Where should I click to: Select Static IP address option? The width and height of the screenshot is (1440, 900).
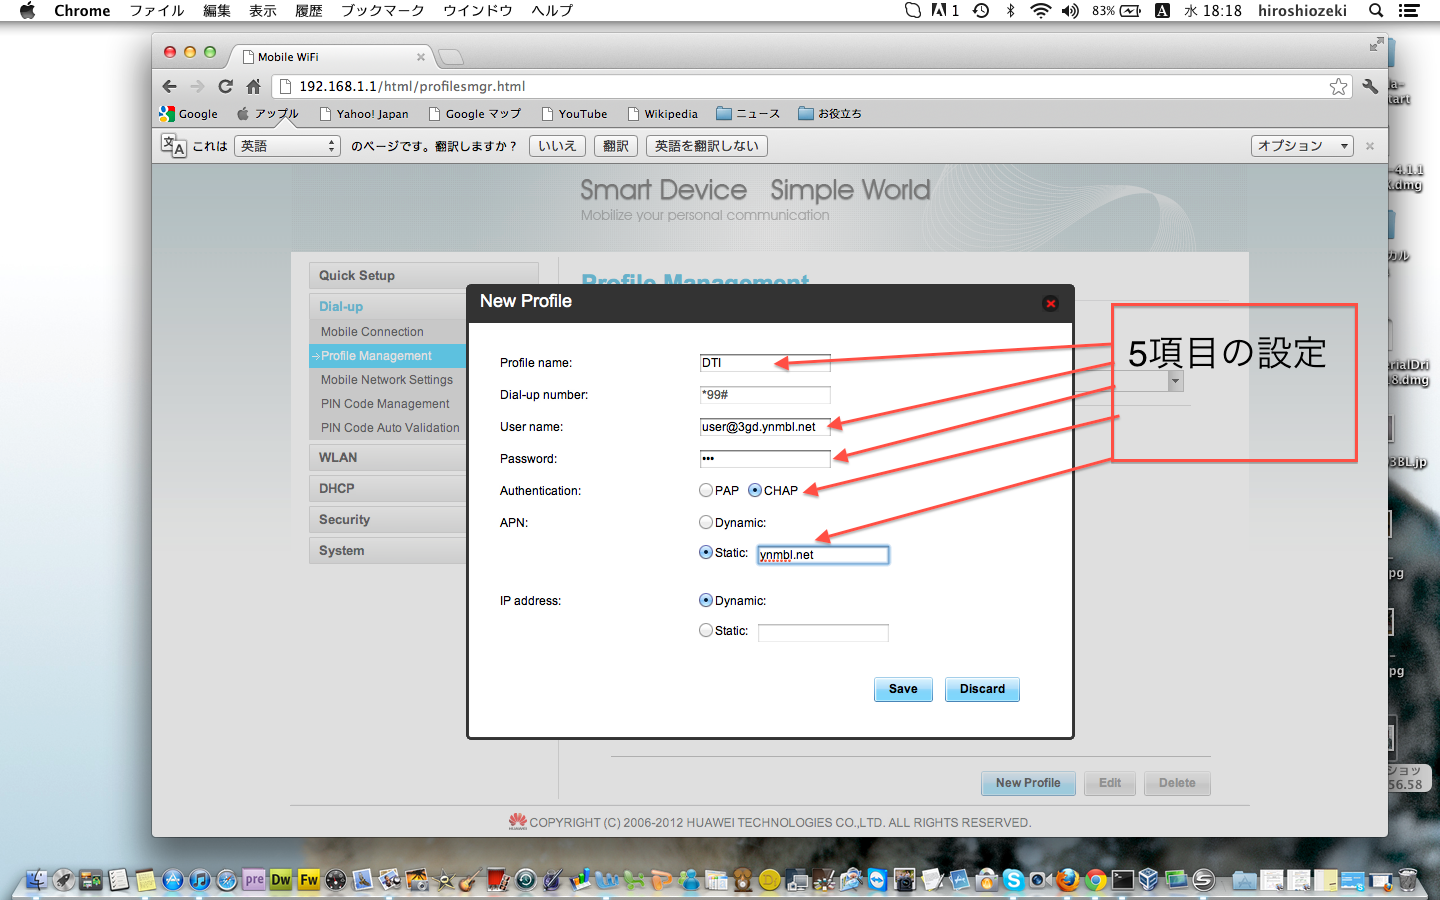706,630
